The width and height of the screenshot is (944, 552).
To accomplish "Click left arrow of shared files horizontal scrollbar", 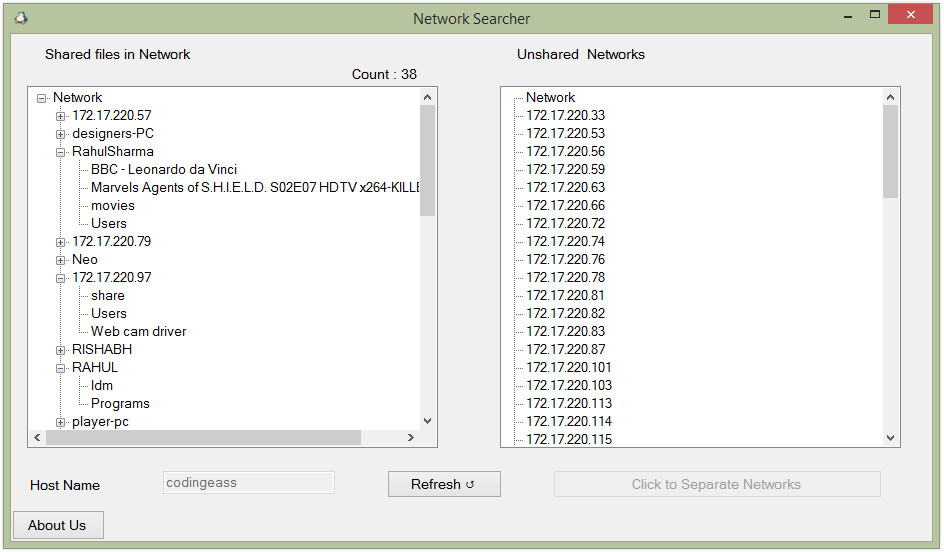I will 37,438.
